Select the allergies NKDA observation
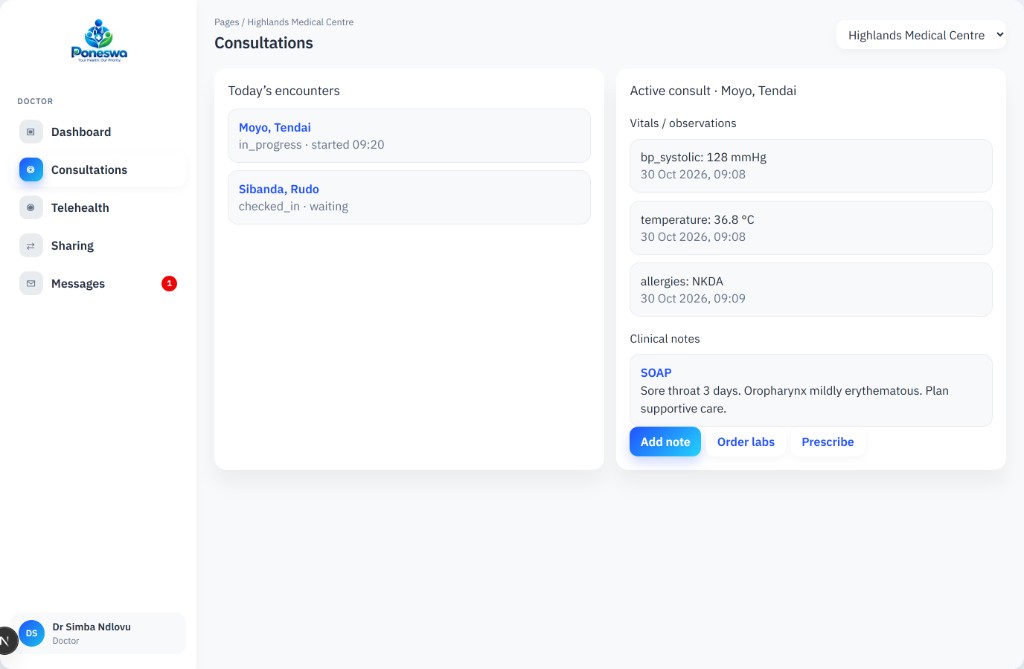 [x=810, y=289]
